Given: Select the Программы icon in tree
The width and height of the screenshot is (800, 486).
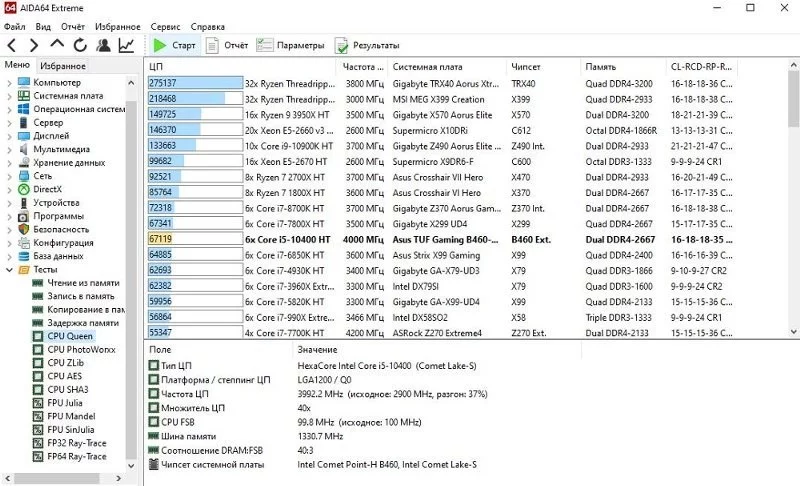Looking at the screenshot, I should tap(23, 216).
